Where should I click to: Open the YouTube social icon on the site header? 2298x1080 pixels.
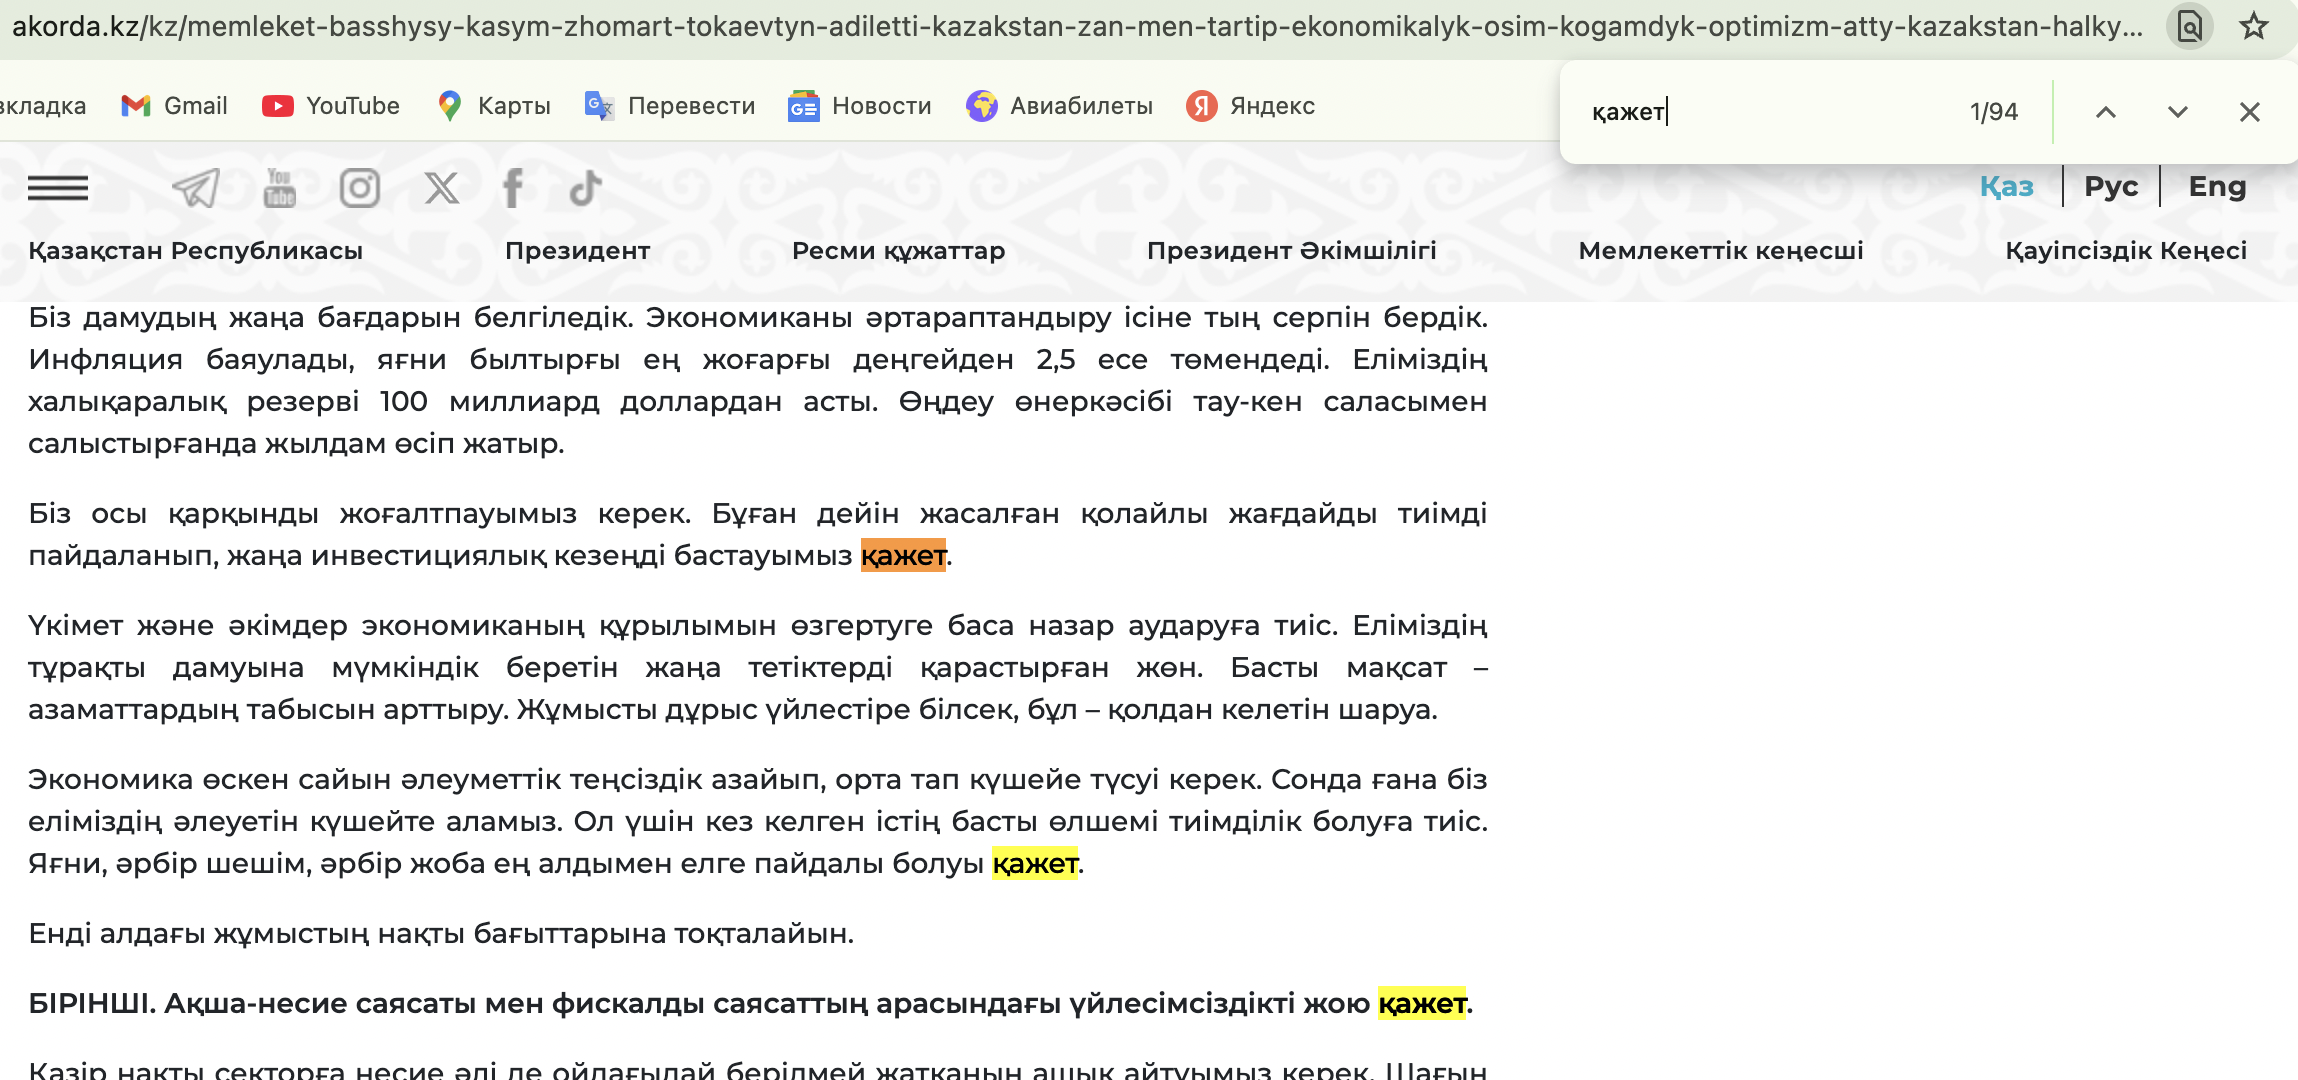tap(279, 188)
